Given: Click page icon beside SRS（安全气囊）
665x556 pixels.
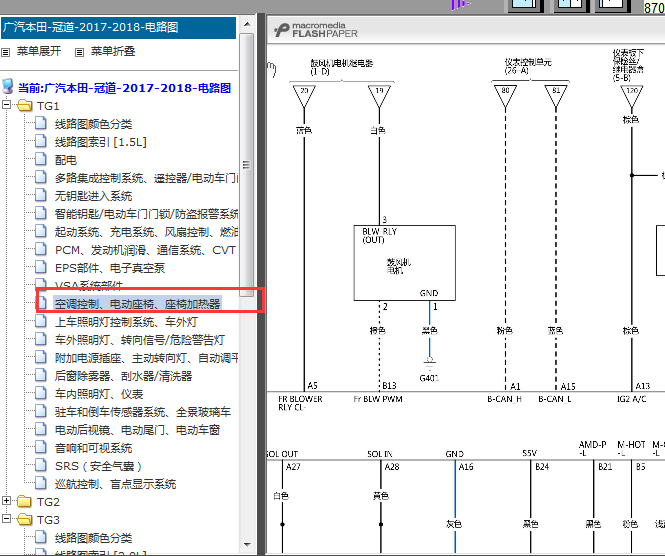Looking at the screenshot, I should (41, 465).
